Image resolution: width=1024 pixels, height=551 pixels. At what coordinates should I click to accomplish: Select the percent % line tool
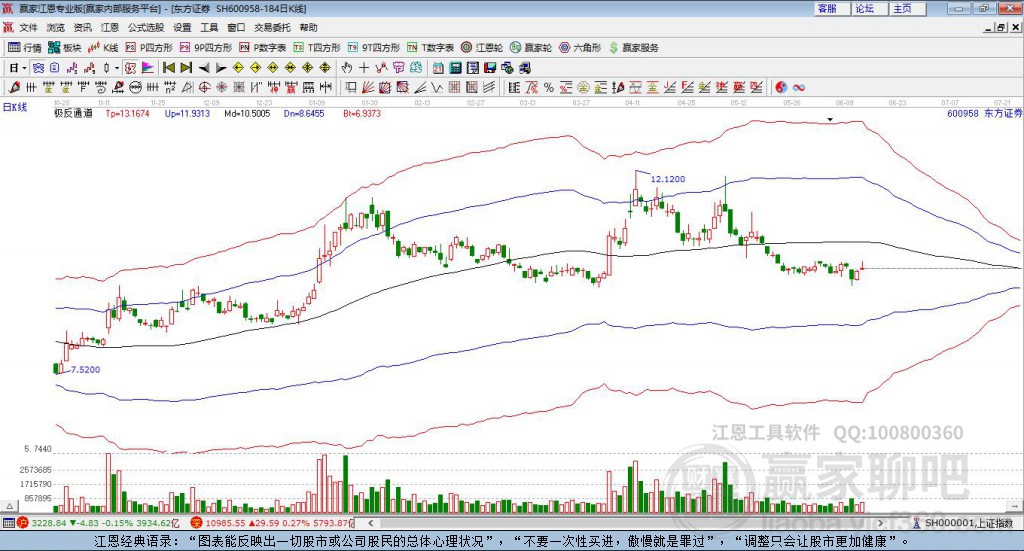pos(549,87)
